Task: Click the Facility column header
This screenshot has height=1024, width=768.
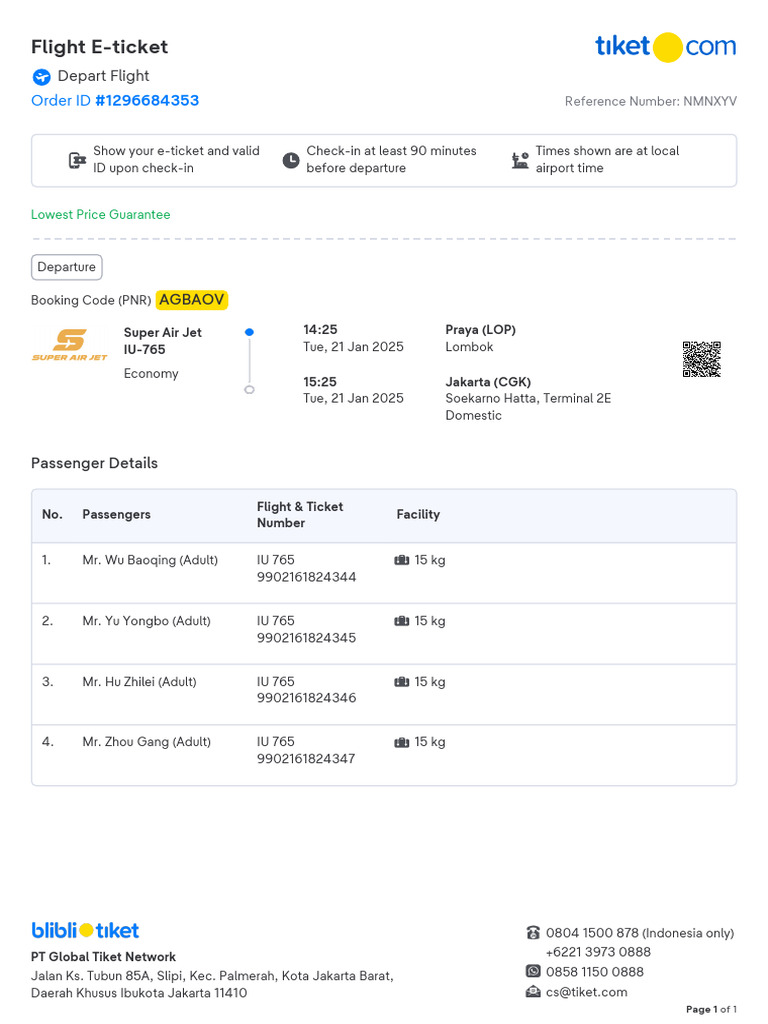Action: (418, 515)
